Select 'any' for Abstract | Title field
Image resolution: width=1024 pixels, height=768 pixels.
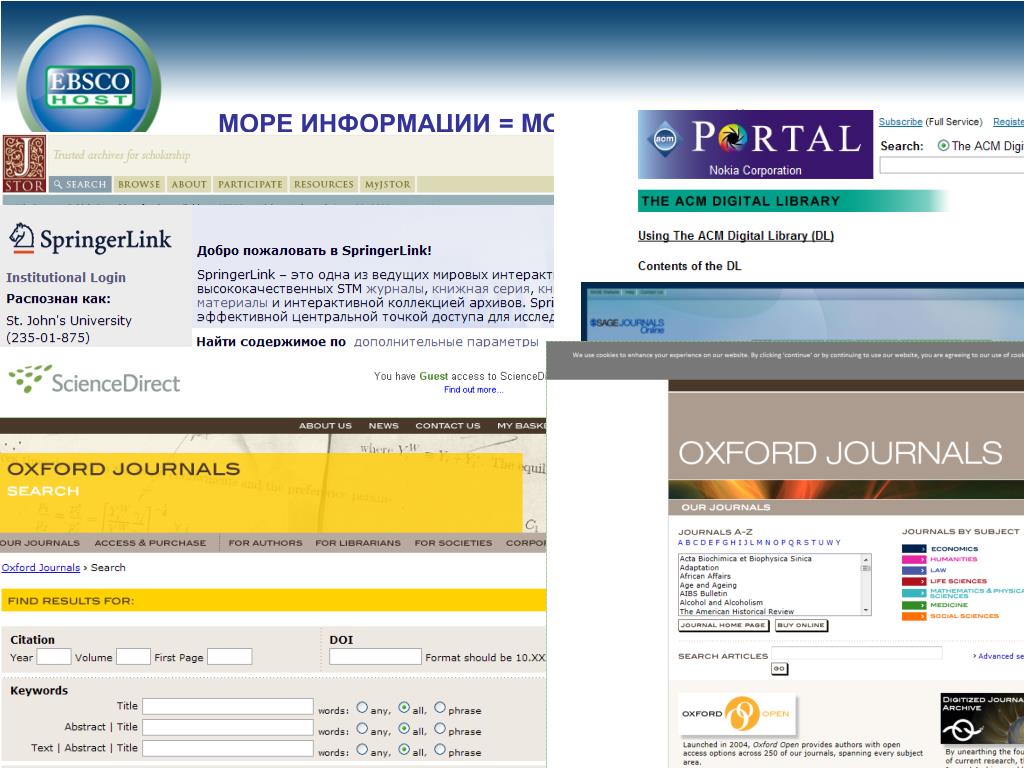(x=362, y=728)
